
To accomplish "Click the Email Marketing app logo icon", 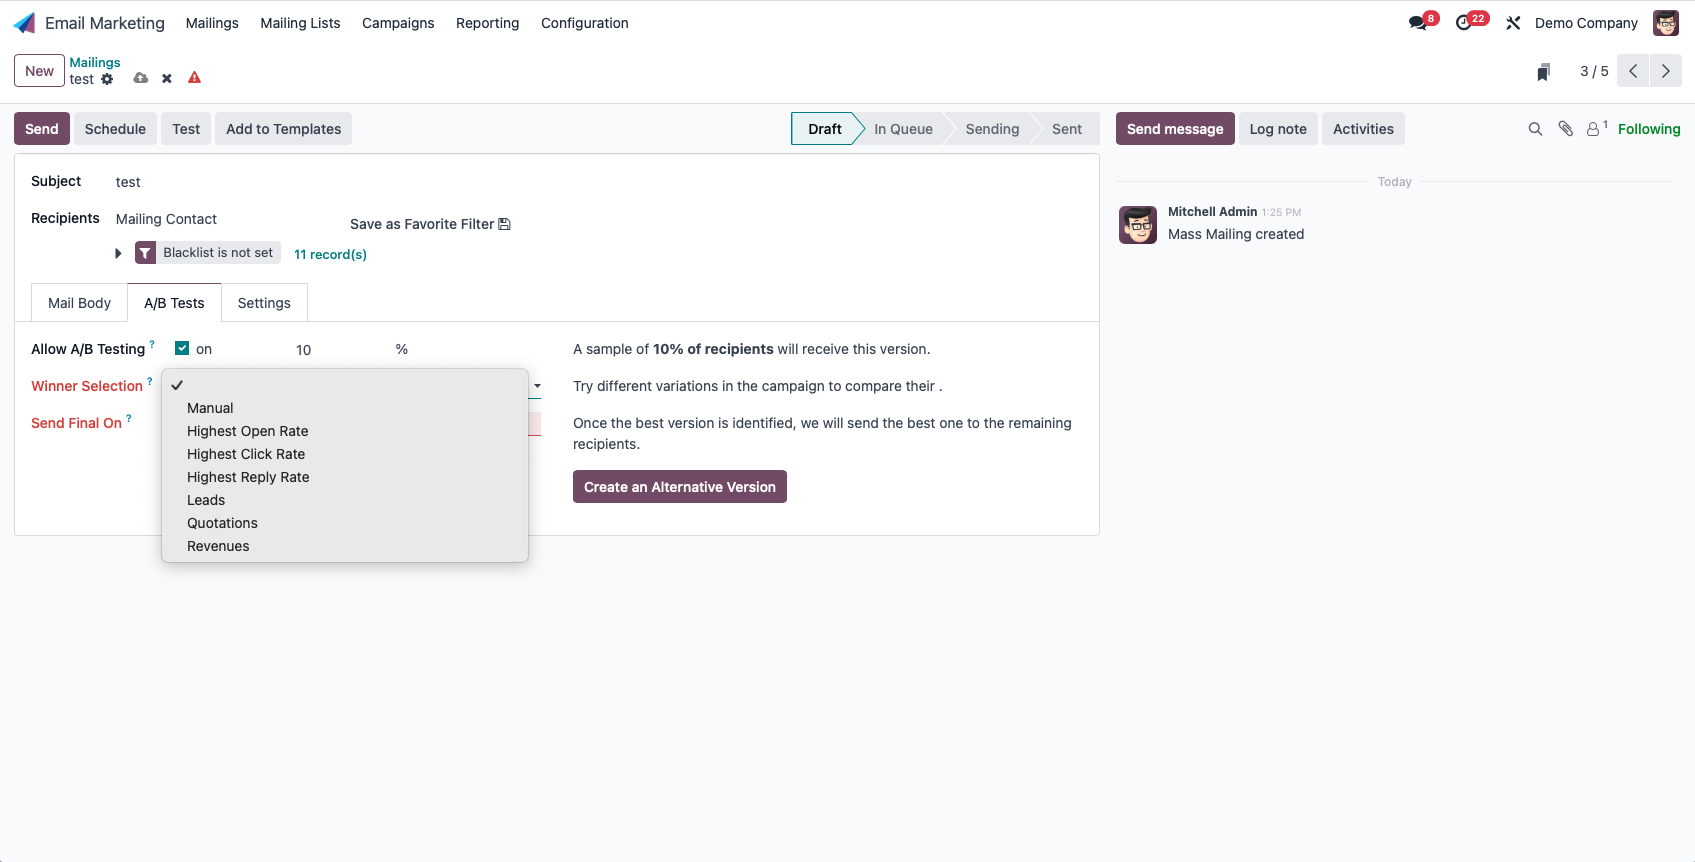I will tap(25, 23).
